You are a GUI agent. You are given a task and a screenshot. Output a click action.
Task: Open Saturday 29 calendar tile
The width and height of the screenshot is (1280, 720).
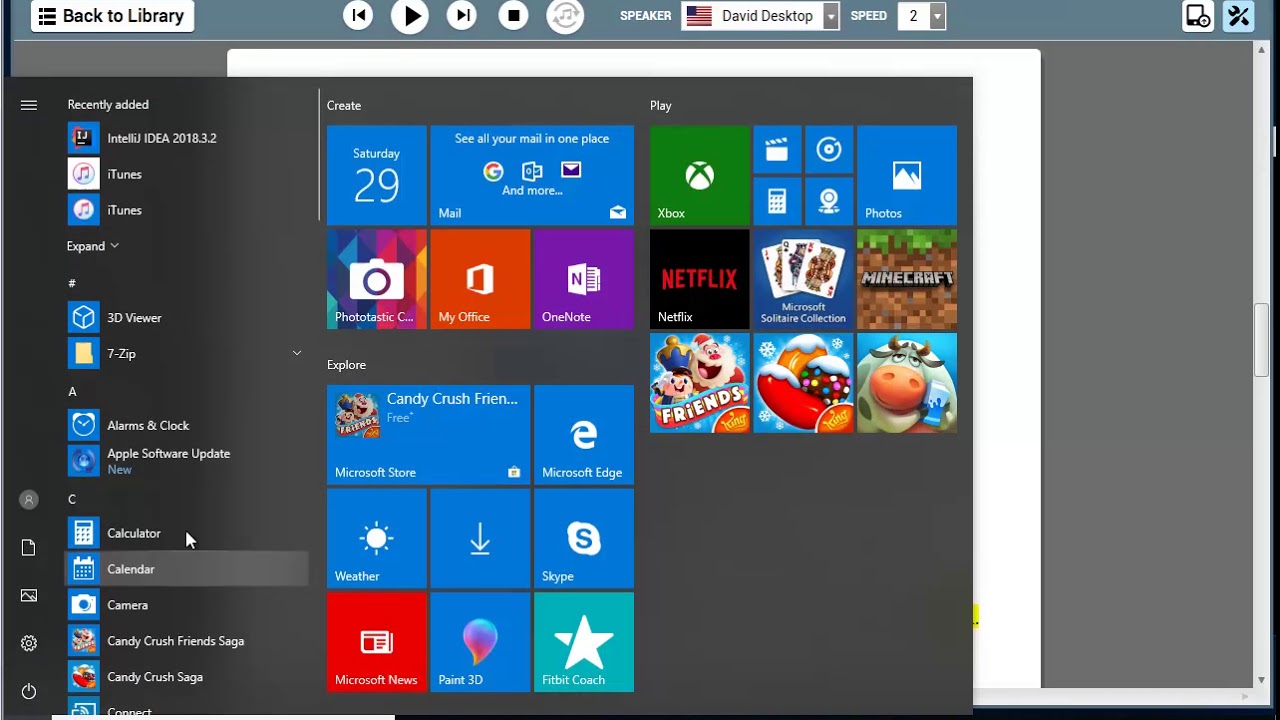[x=377, y=175]
